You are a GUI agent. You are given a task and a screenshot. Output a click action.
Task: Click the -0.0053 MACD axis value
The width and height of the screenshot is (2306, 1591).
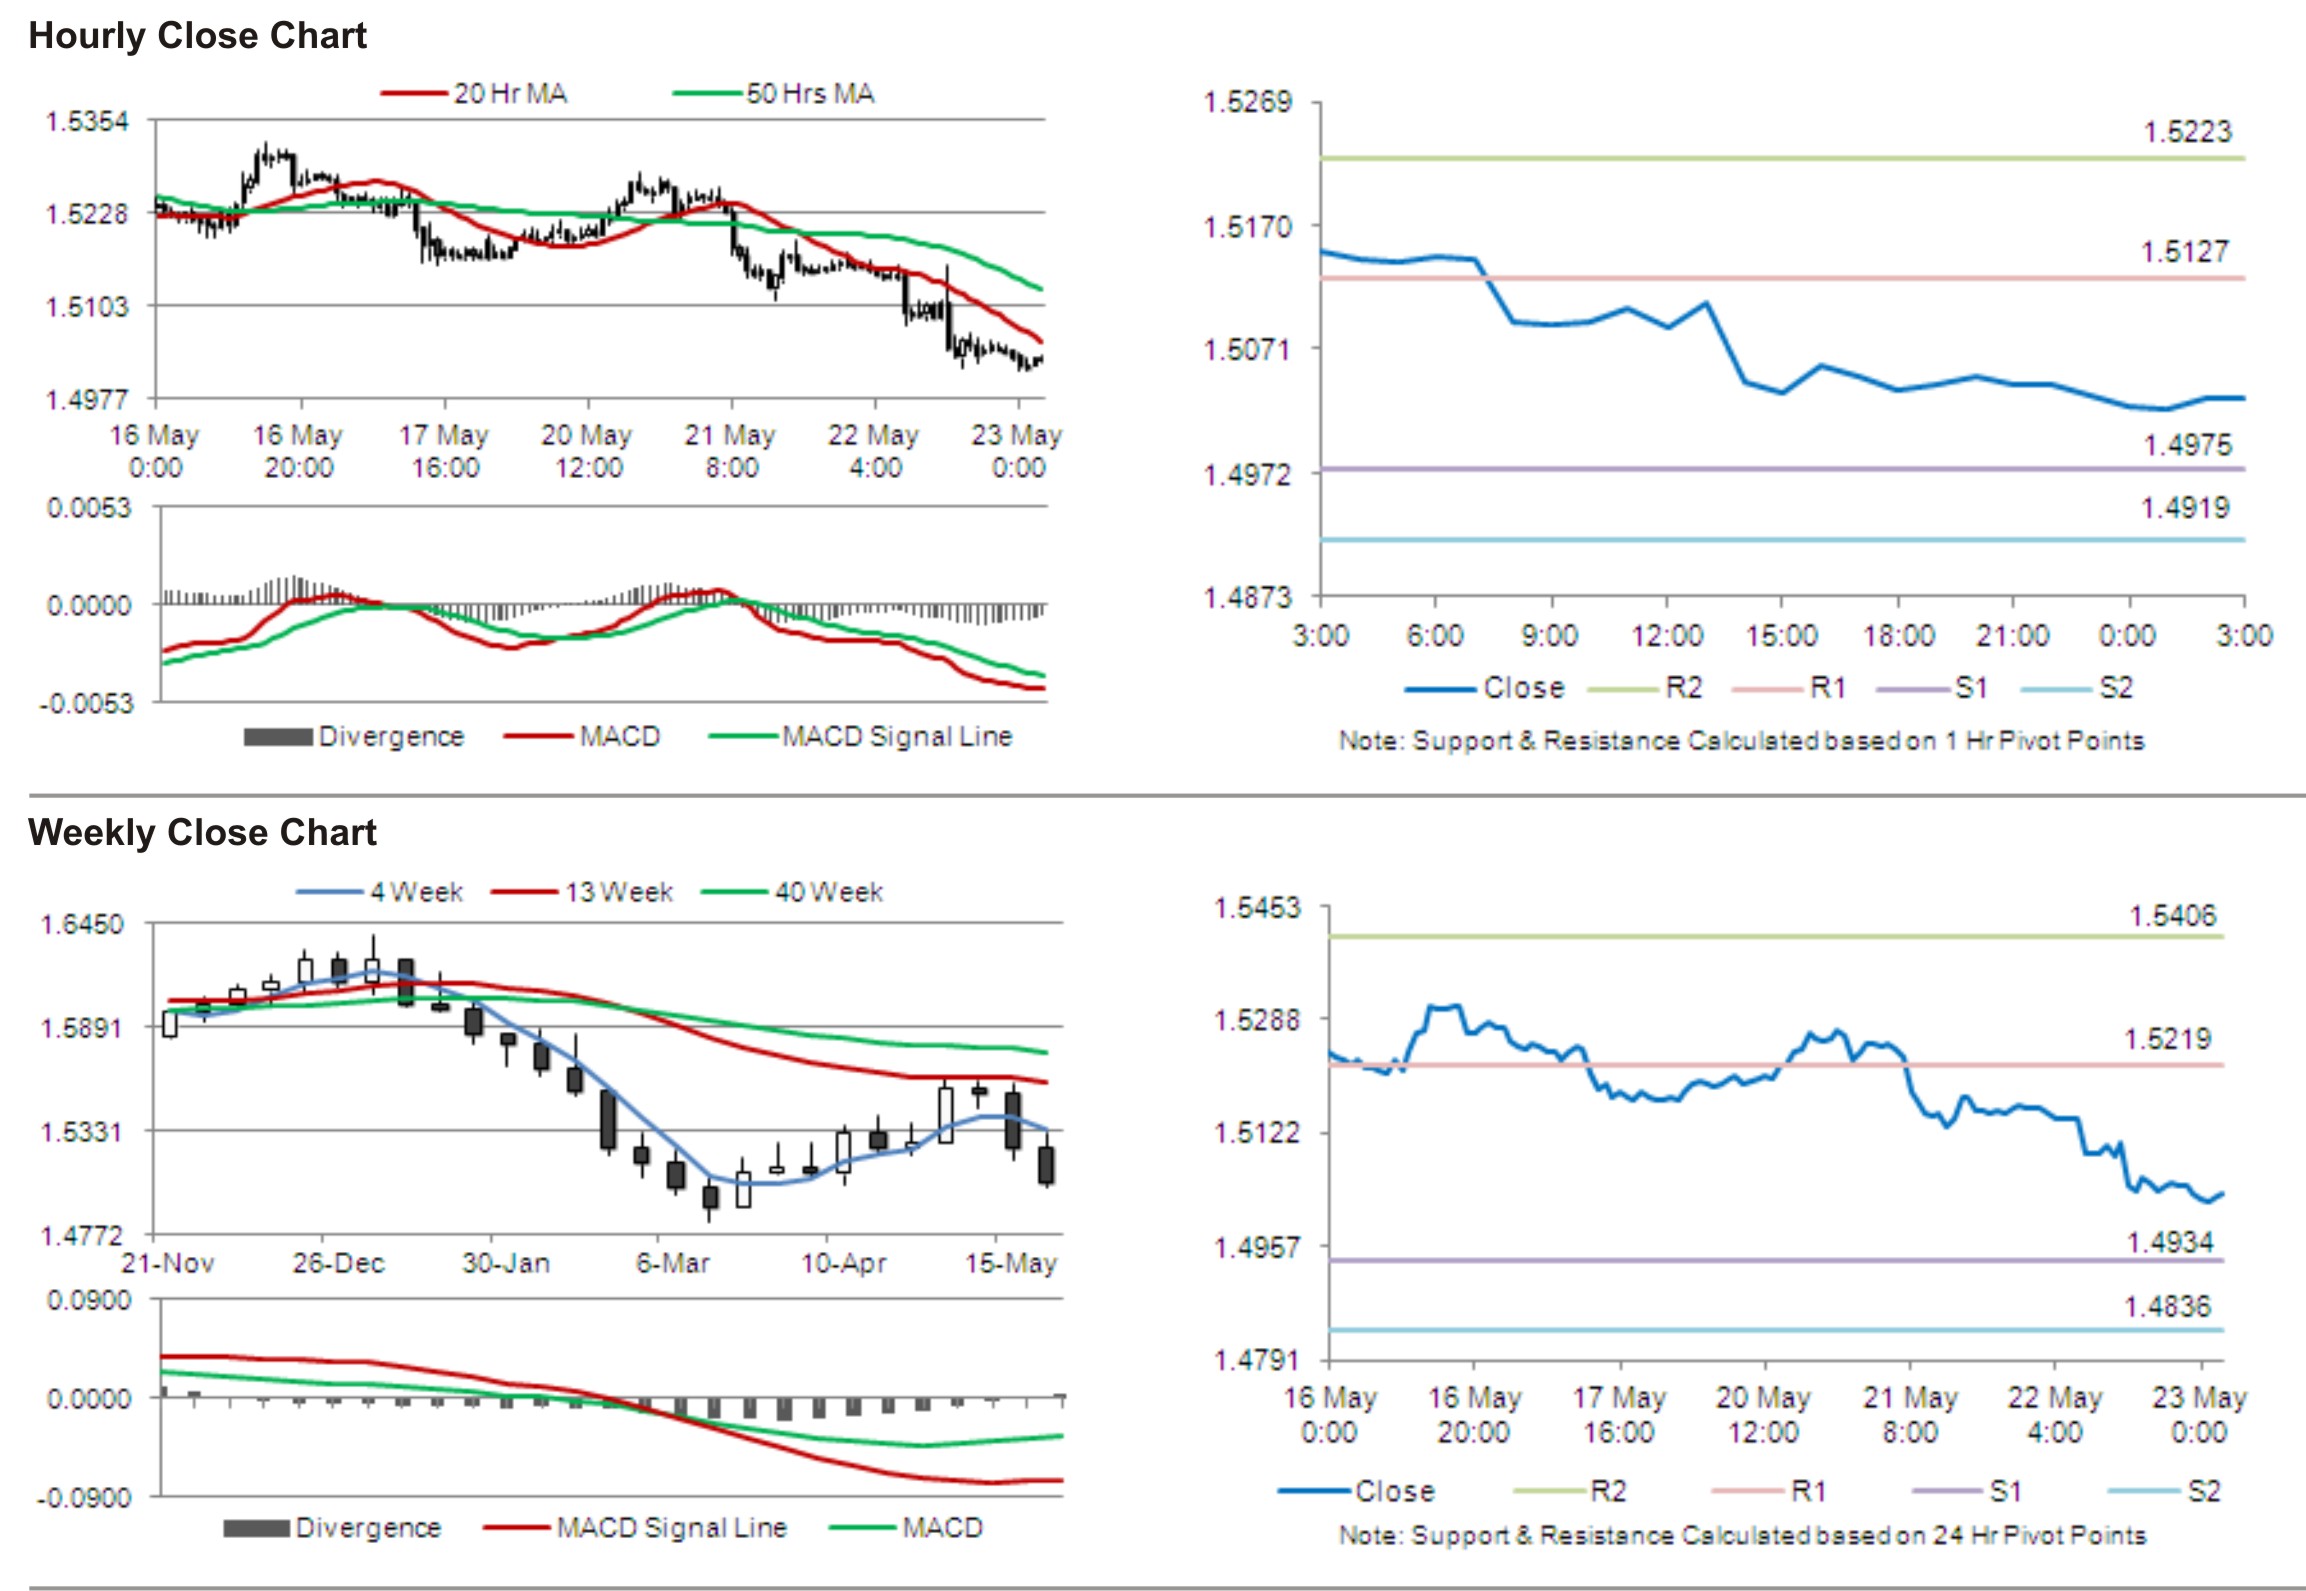pyautogui.click(x=86, y=704)
